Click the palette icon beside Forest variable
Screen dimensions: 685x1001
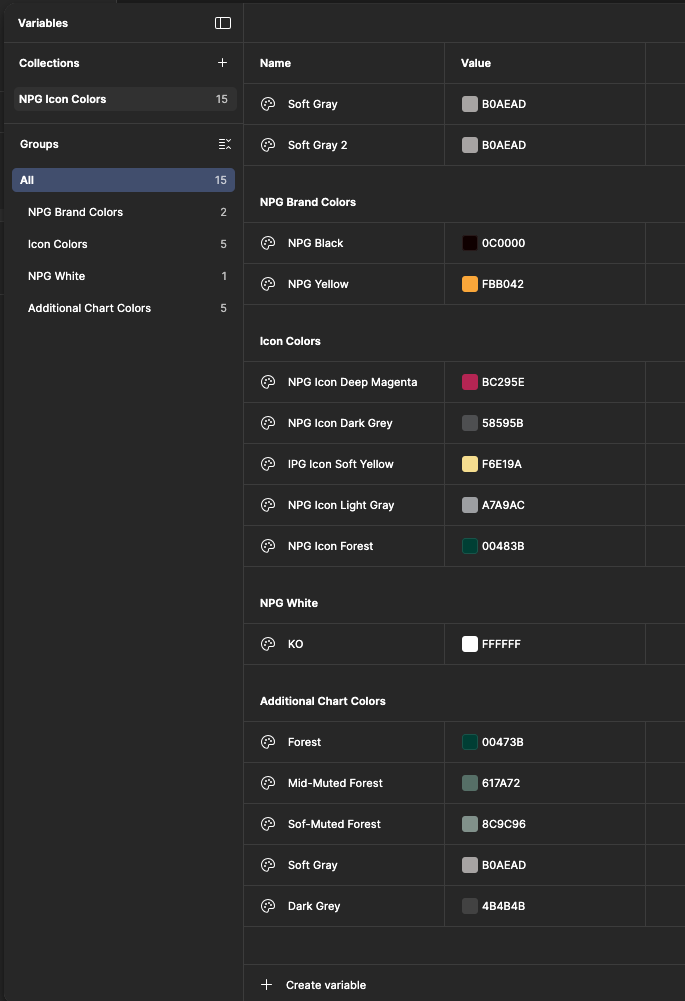coord(268,742)
